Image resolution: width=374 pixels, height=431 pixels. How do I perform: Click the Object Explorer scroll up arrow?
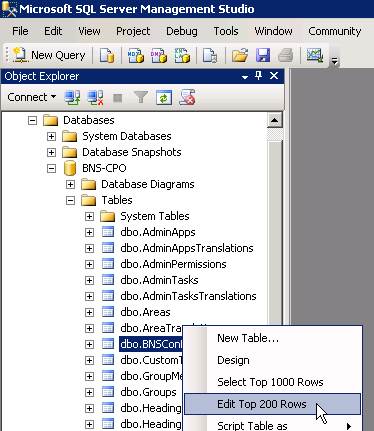(x=275, y=120)
